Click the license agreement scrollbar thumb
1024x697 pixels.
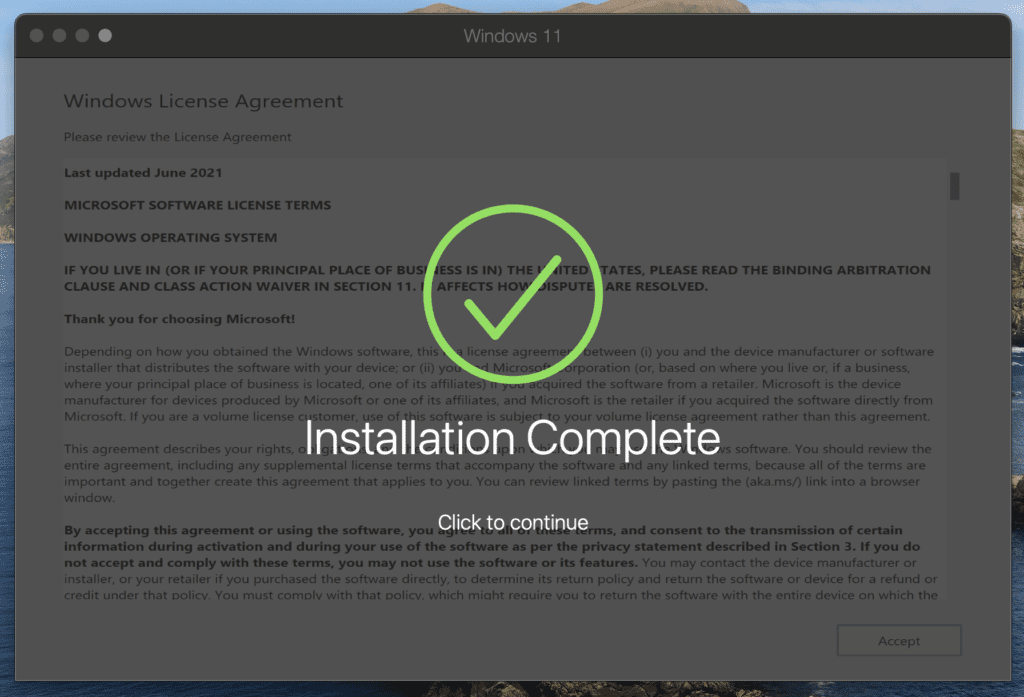[x=954, y=186]
